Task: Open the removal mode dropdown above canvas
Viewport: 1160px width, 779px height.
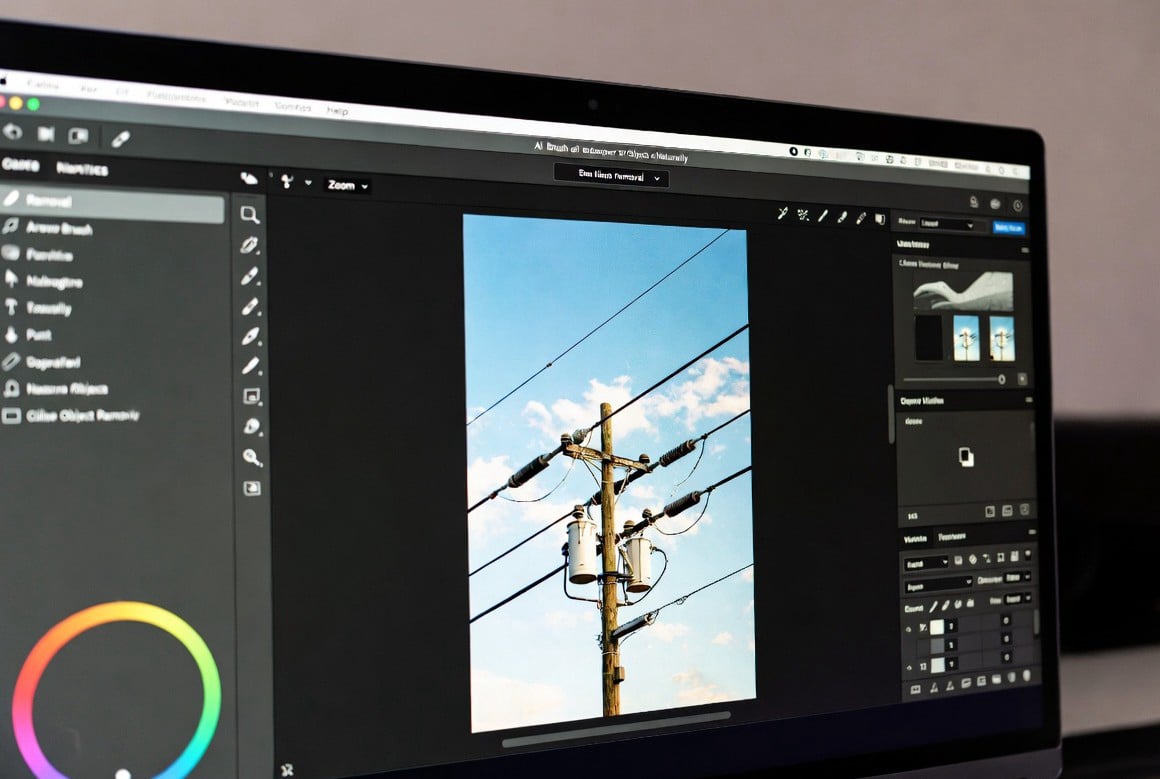Action: [x=611, y=177]
